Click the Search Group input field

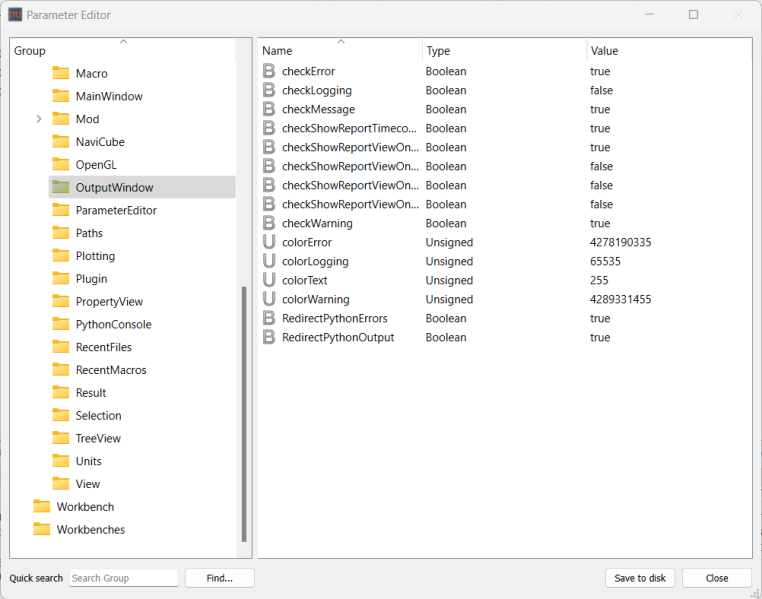[x=123, y=578]
